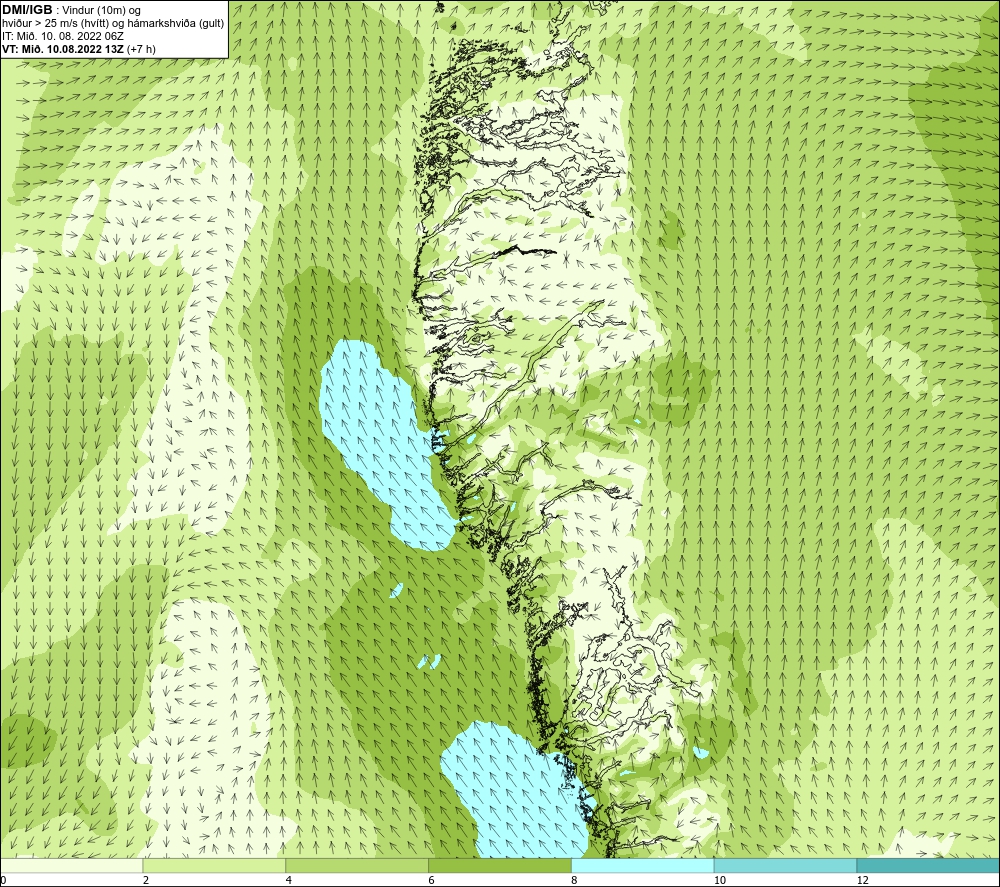This screenshot has height=887, width=1000.
Task: Click the DMI/IGB title in legend box
Action: pyautogui.click(x=27, y=10)
